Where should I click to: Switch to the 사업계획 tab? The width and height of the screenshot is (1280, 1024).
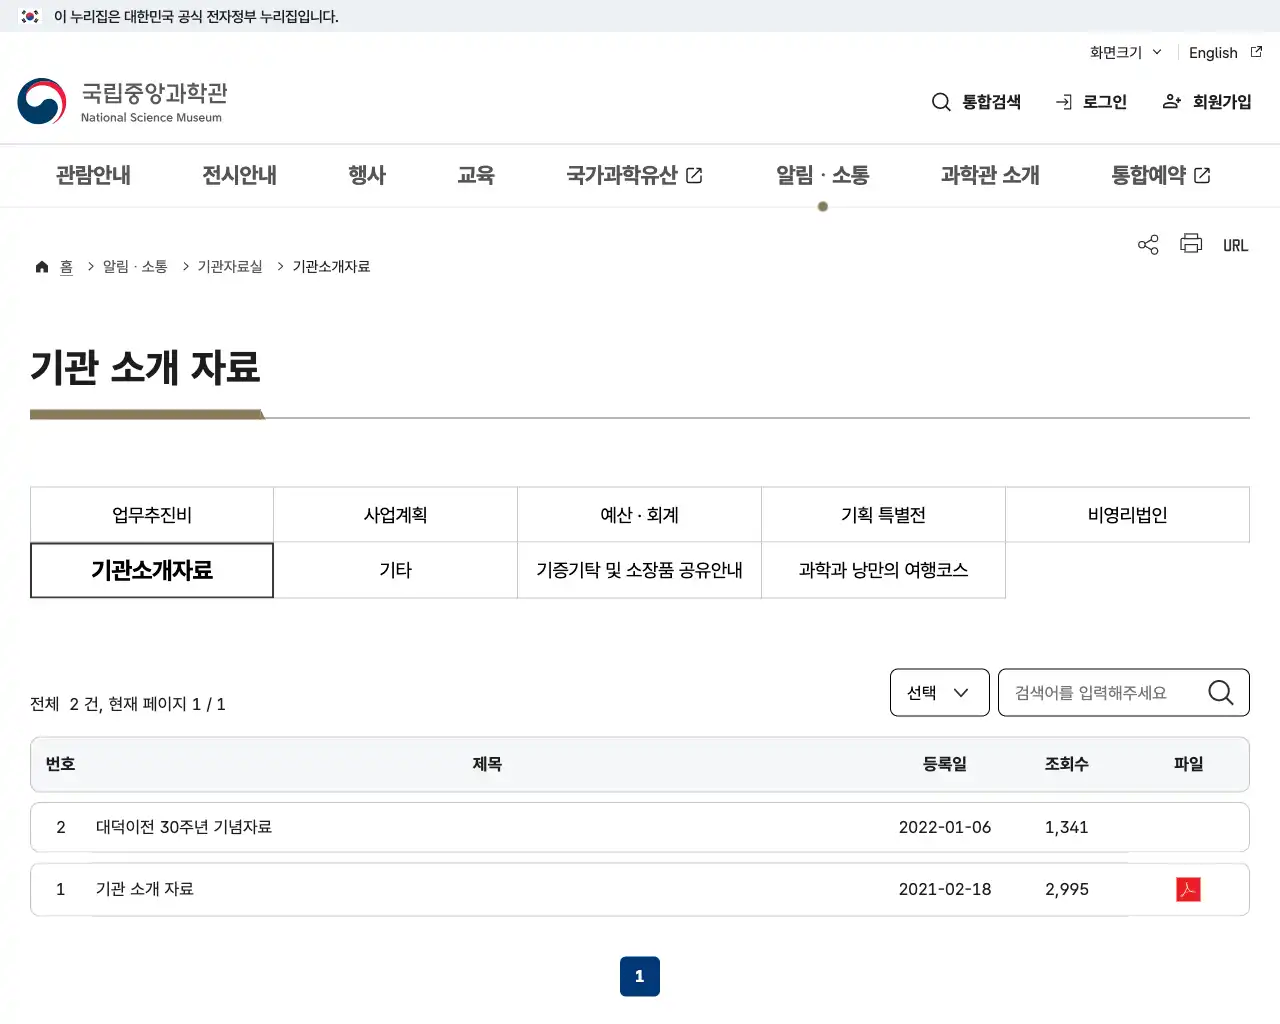(394, 514)
